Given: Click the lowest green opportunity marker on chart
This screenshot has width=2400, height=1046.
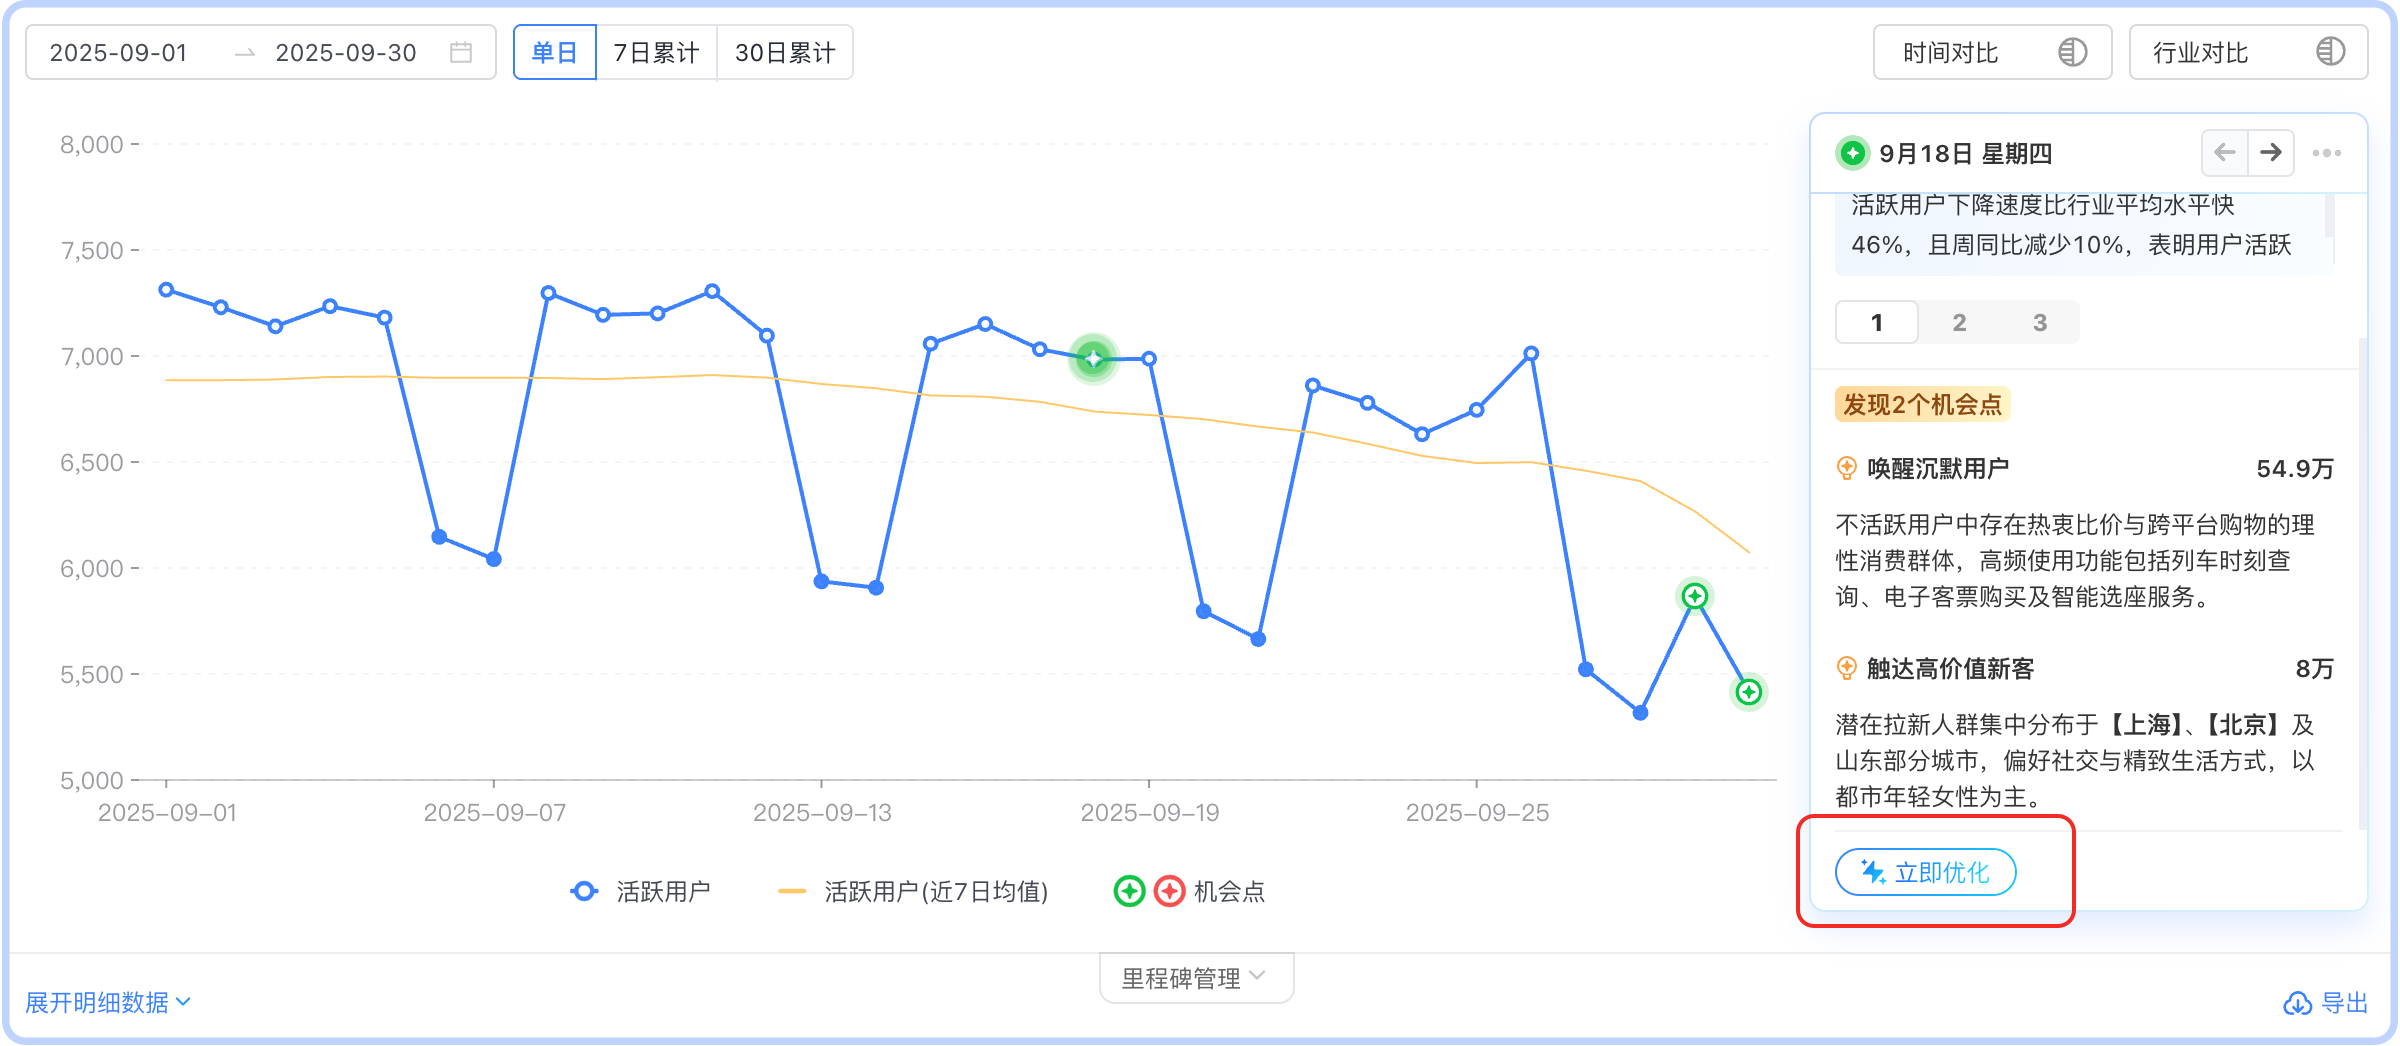Looking at the screenshot, I should click(x=1748, y=692).
